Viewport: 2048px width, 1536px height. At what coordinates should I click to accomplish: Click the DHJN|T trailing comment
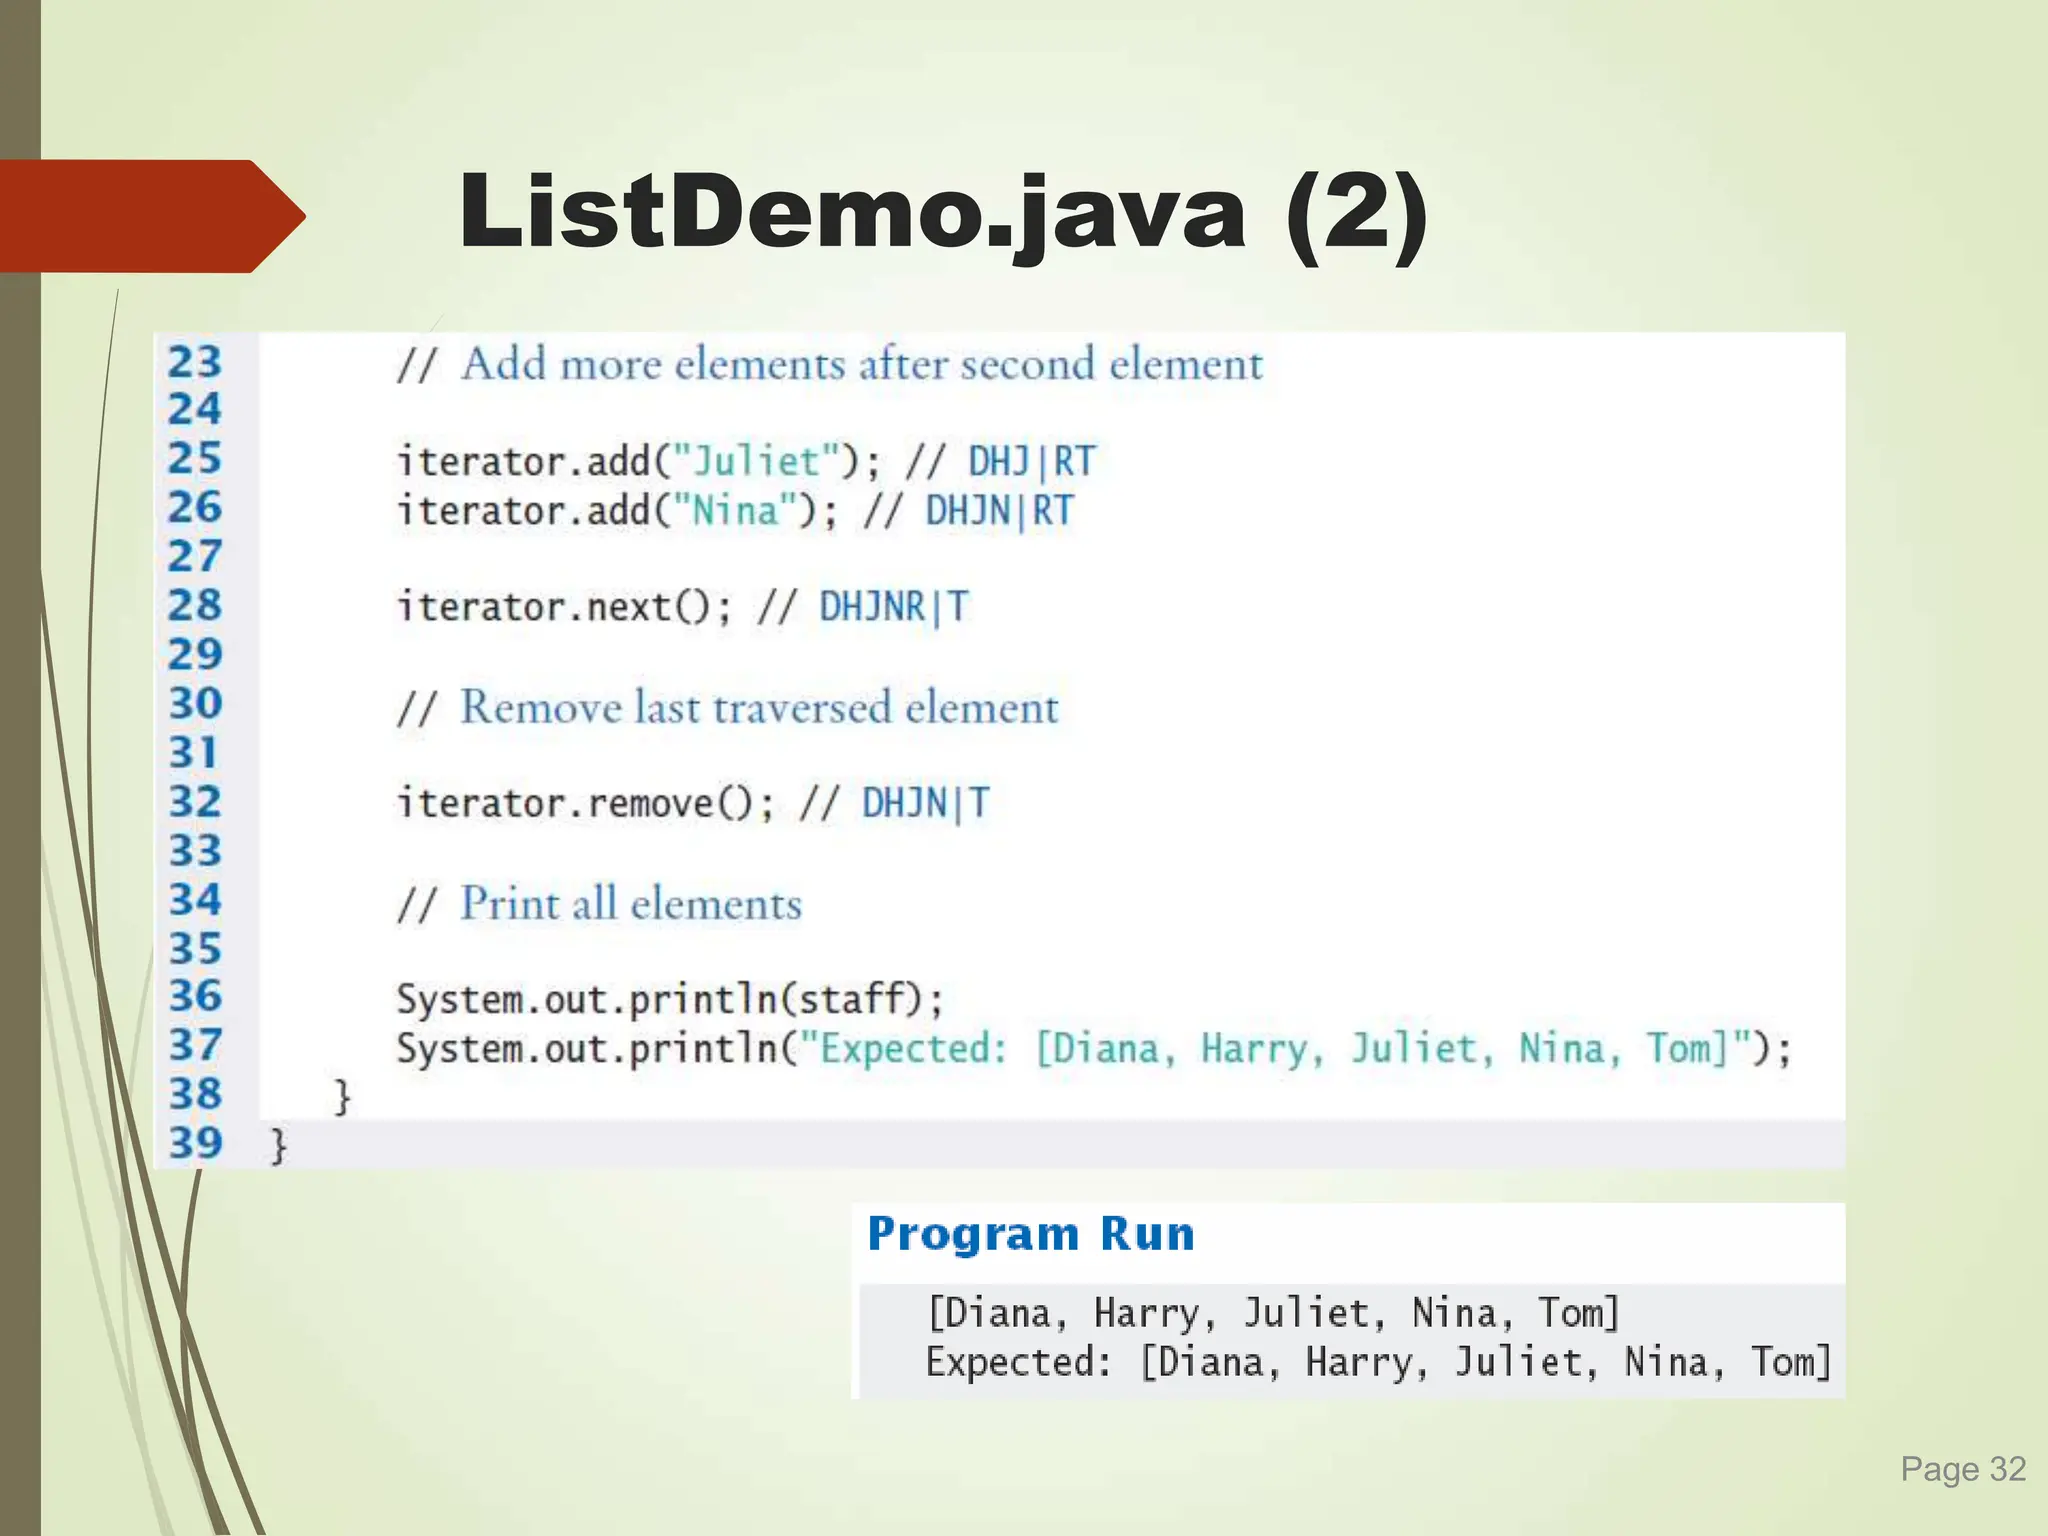click(x=925, y=803)
